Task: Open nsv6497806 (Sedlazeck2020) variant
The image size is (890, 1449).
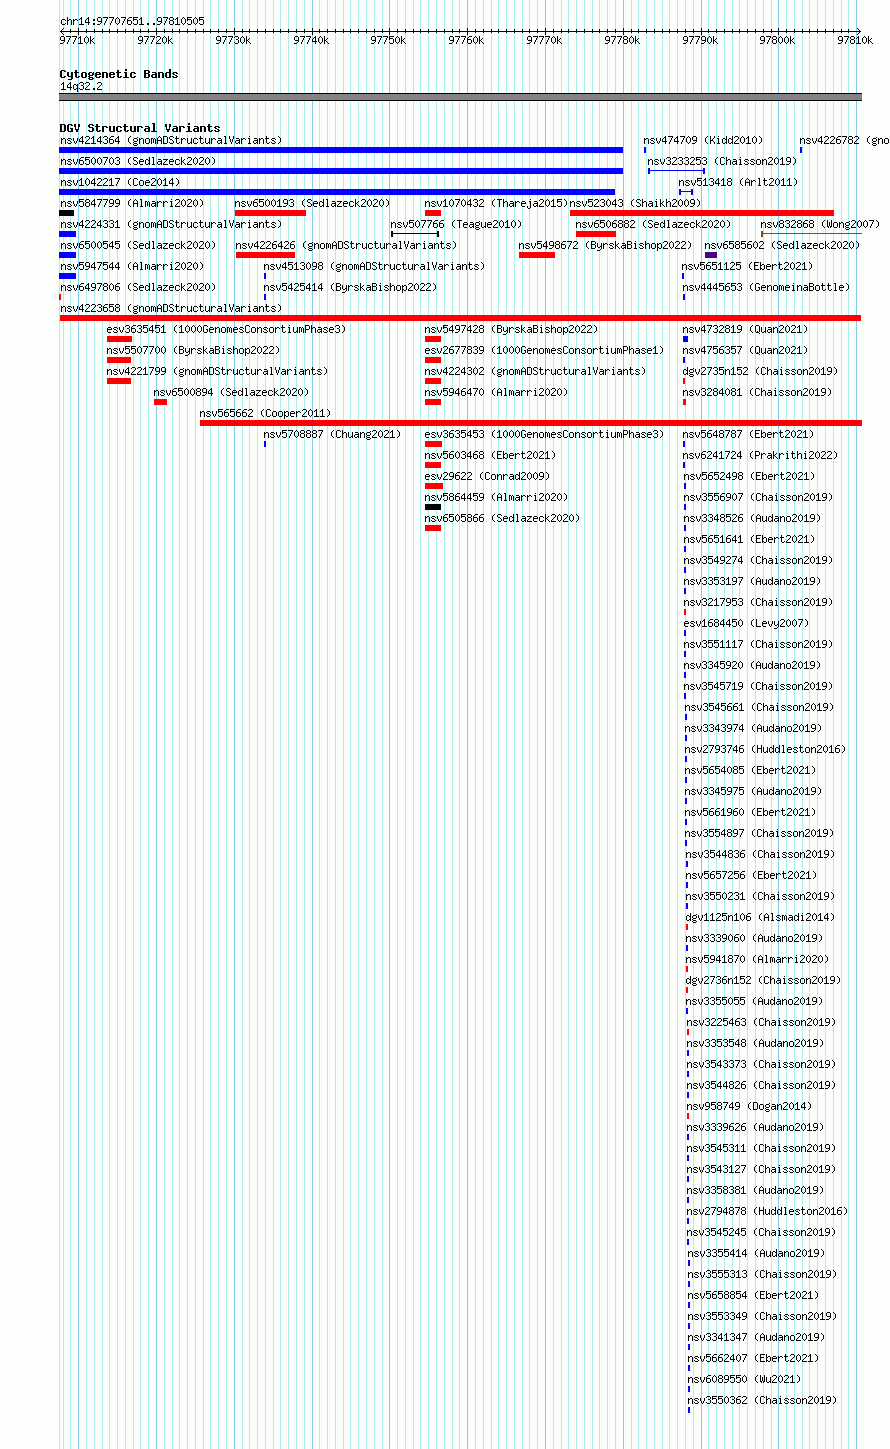Action: 138,288
